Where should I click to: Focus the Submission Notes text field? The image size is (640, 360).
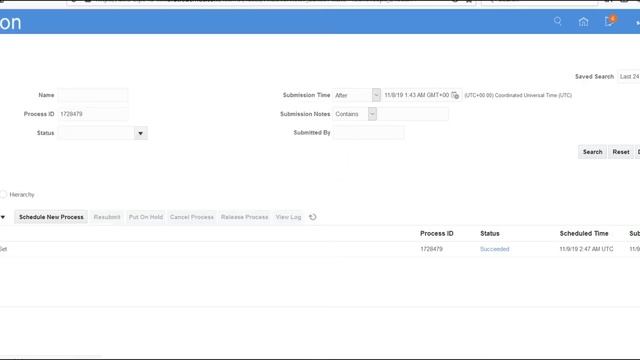coord(413,114)
